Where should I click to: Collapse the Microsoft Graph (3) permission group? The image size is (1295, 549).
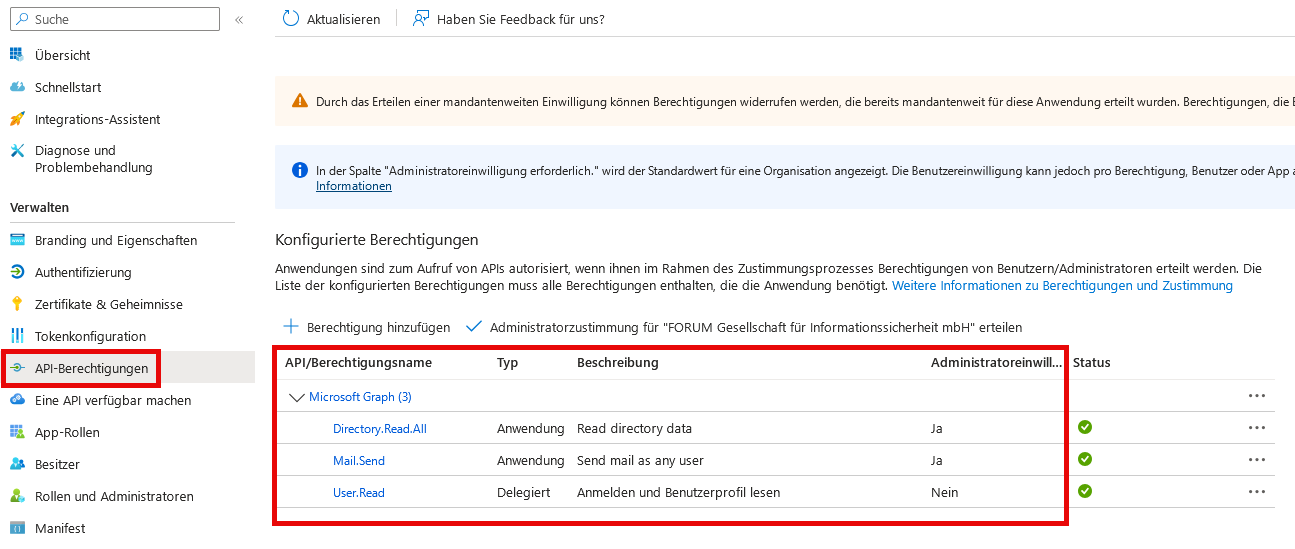296,397
